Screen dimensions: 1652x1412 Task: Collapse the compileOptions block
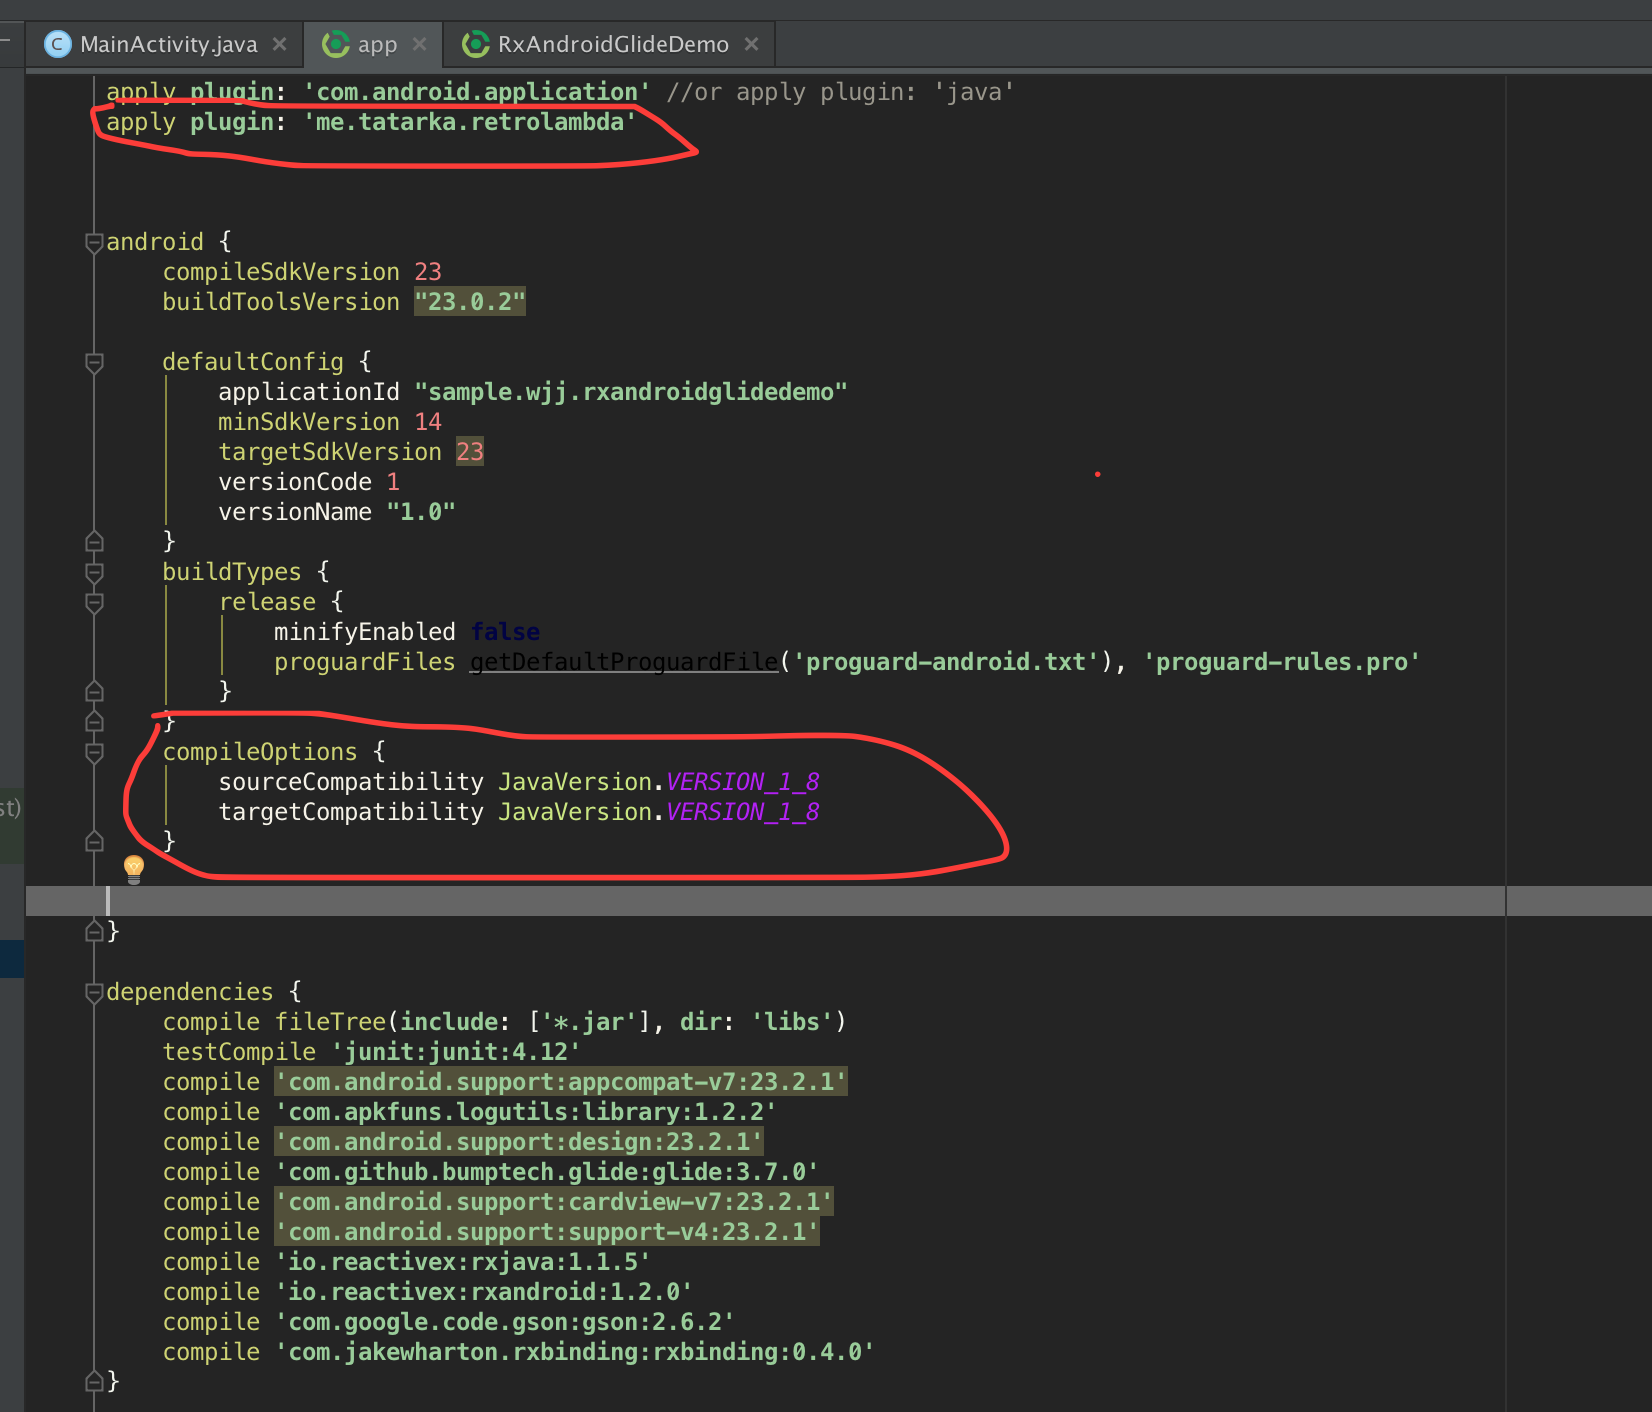pyautogui.click(x=95, y=752)
